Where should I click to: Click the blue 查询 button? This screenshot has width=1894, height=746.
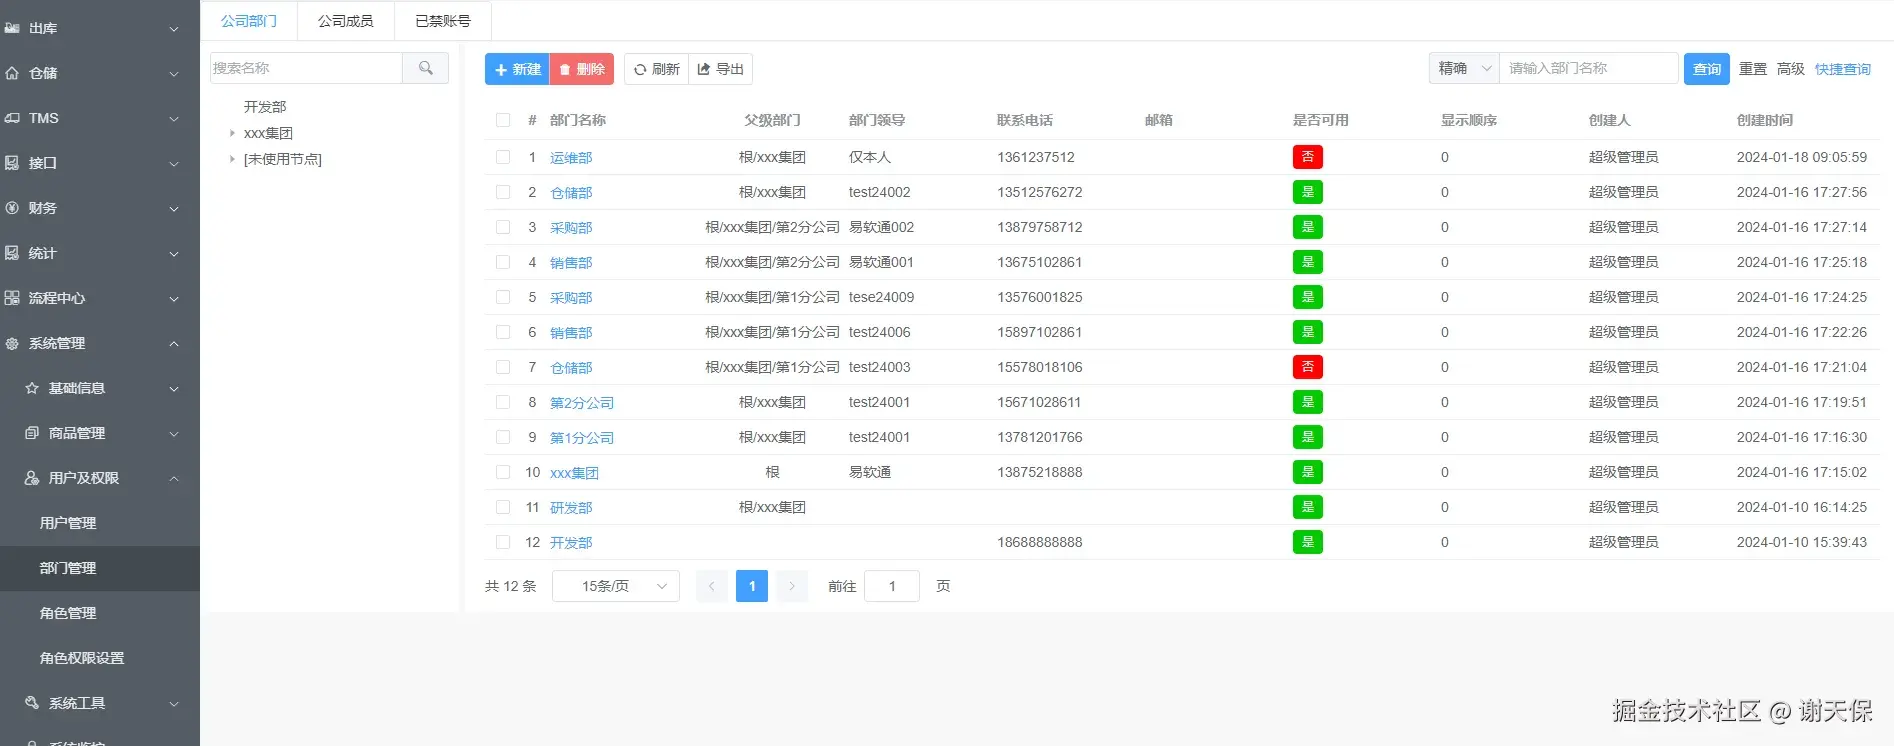1707,69
